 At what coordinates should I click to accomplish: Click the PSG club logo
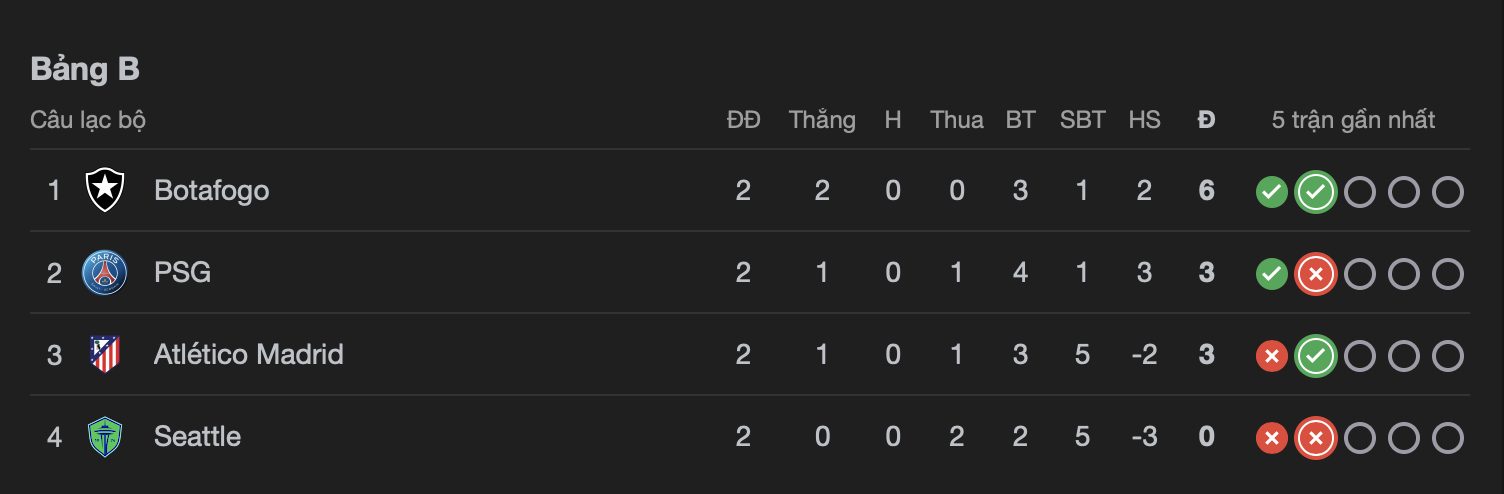[105, 272]
